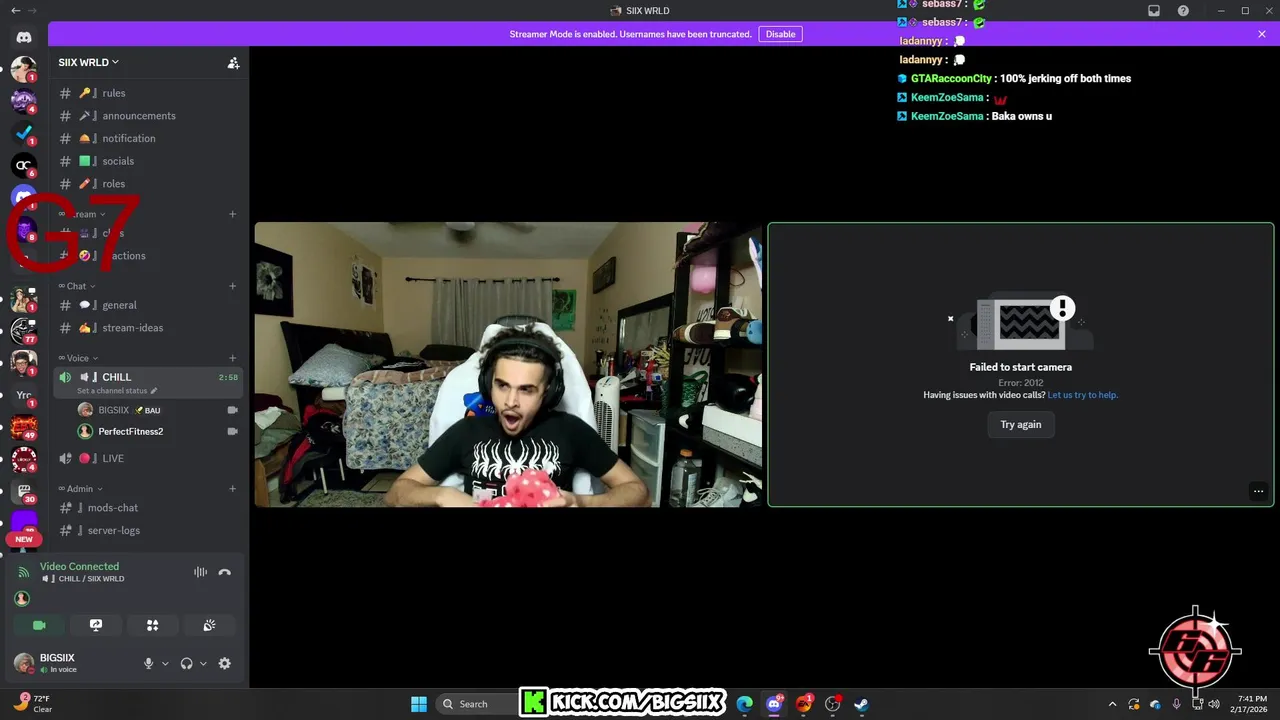Invite members using the add people icon
This screenshot has height=720, width=1280.
[233, 62]
